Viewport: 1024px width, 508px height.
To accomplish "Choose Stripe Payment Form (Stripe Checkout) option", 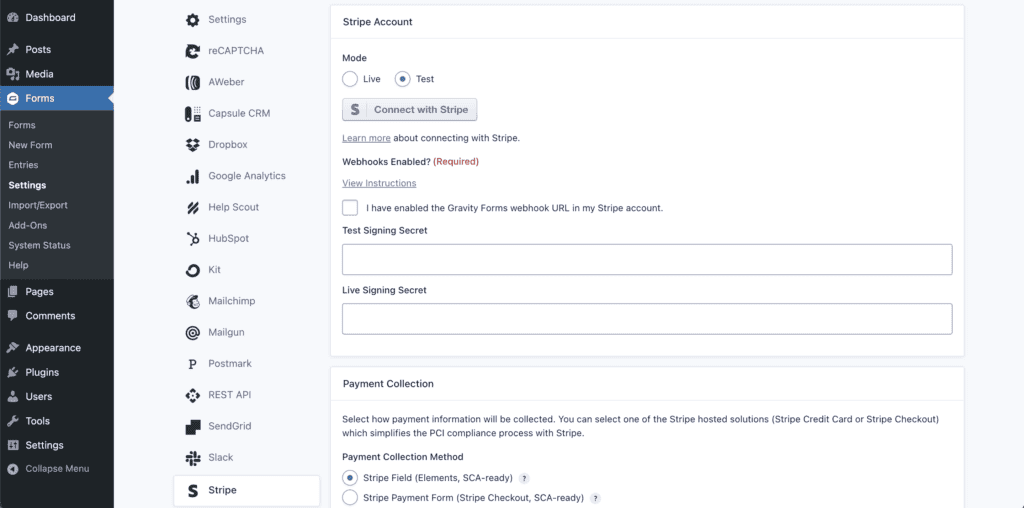I will pos(350,498).
